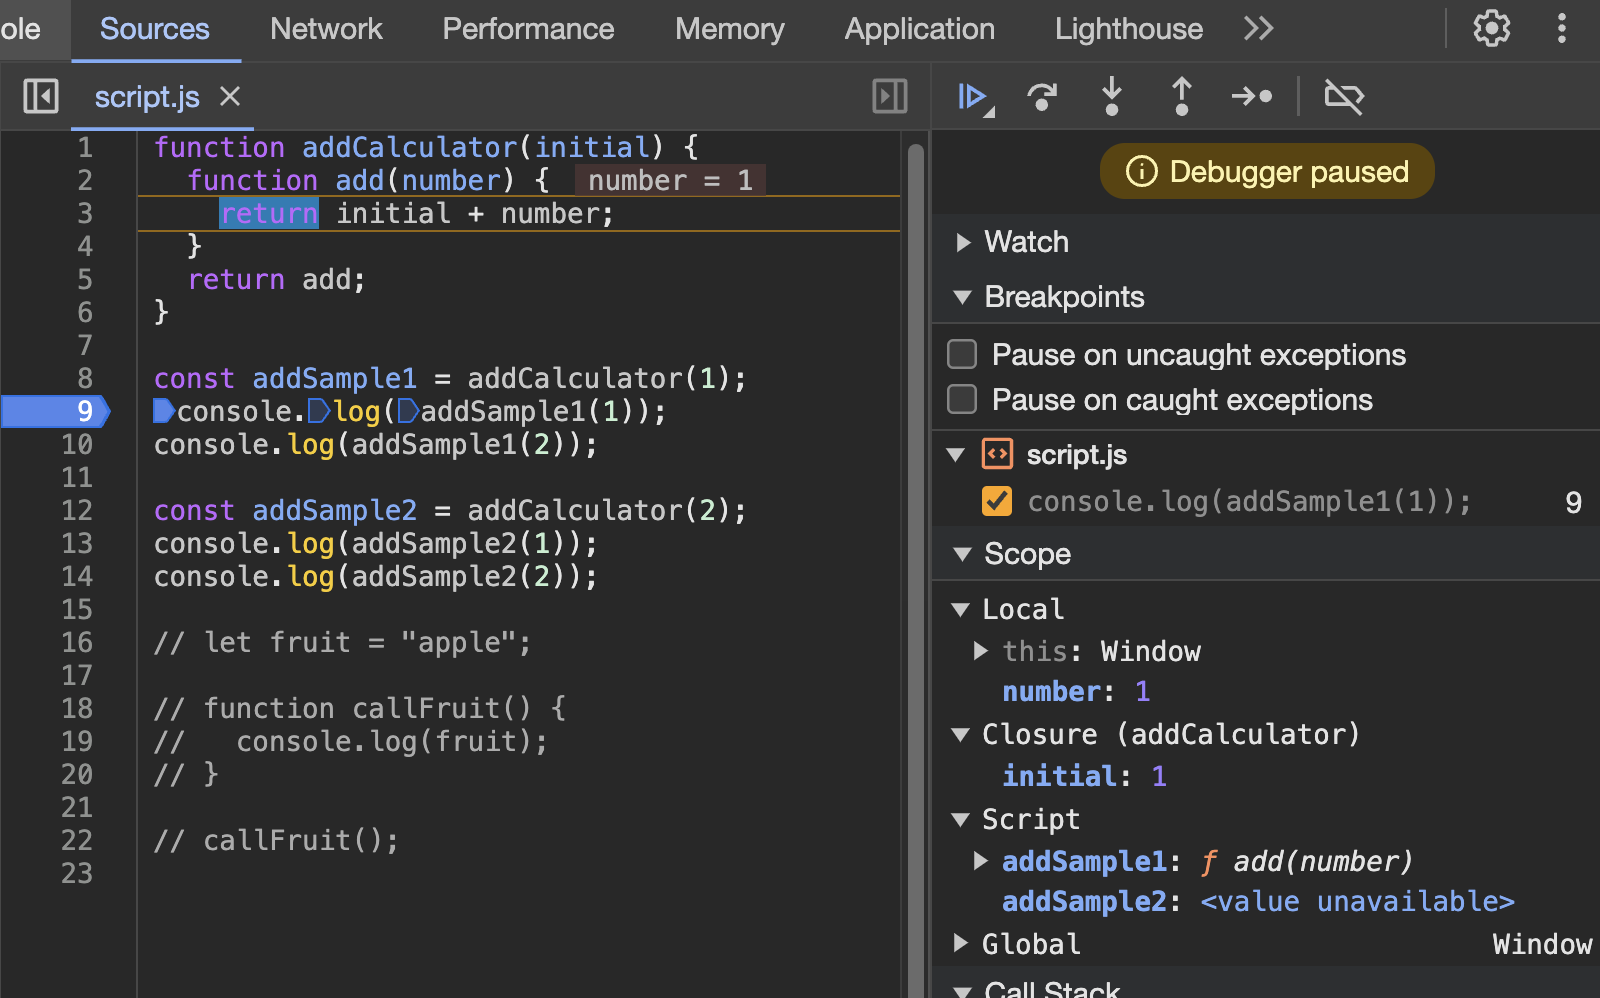Enable Pause on uncaught exceptions

[x=962, y=355]
